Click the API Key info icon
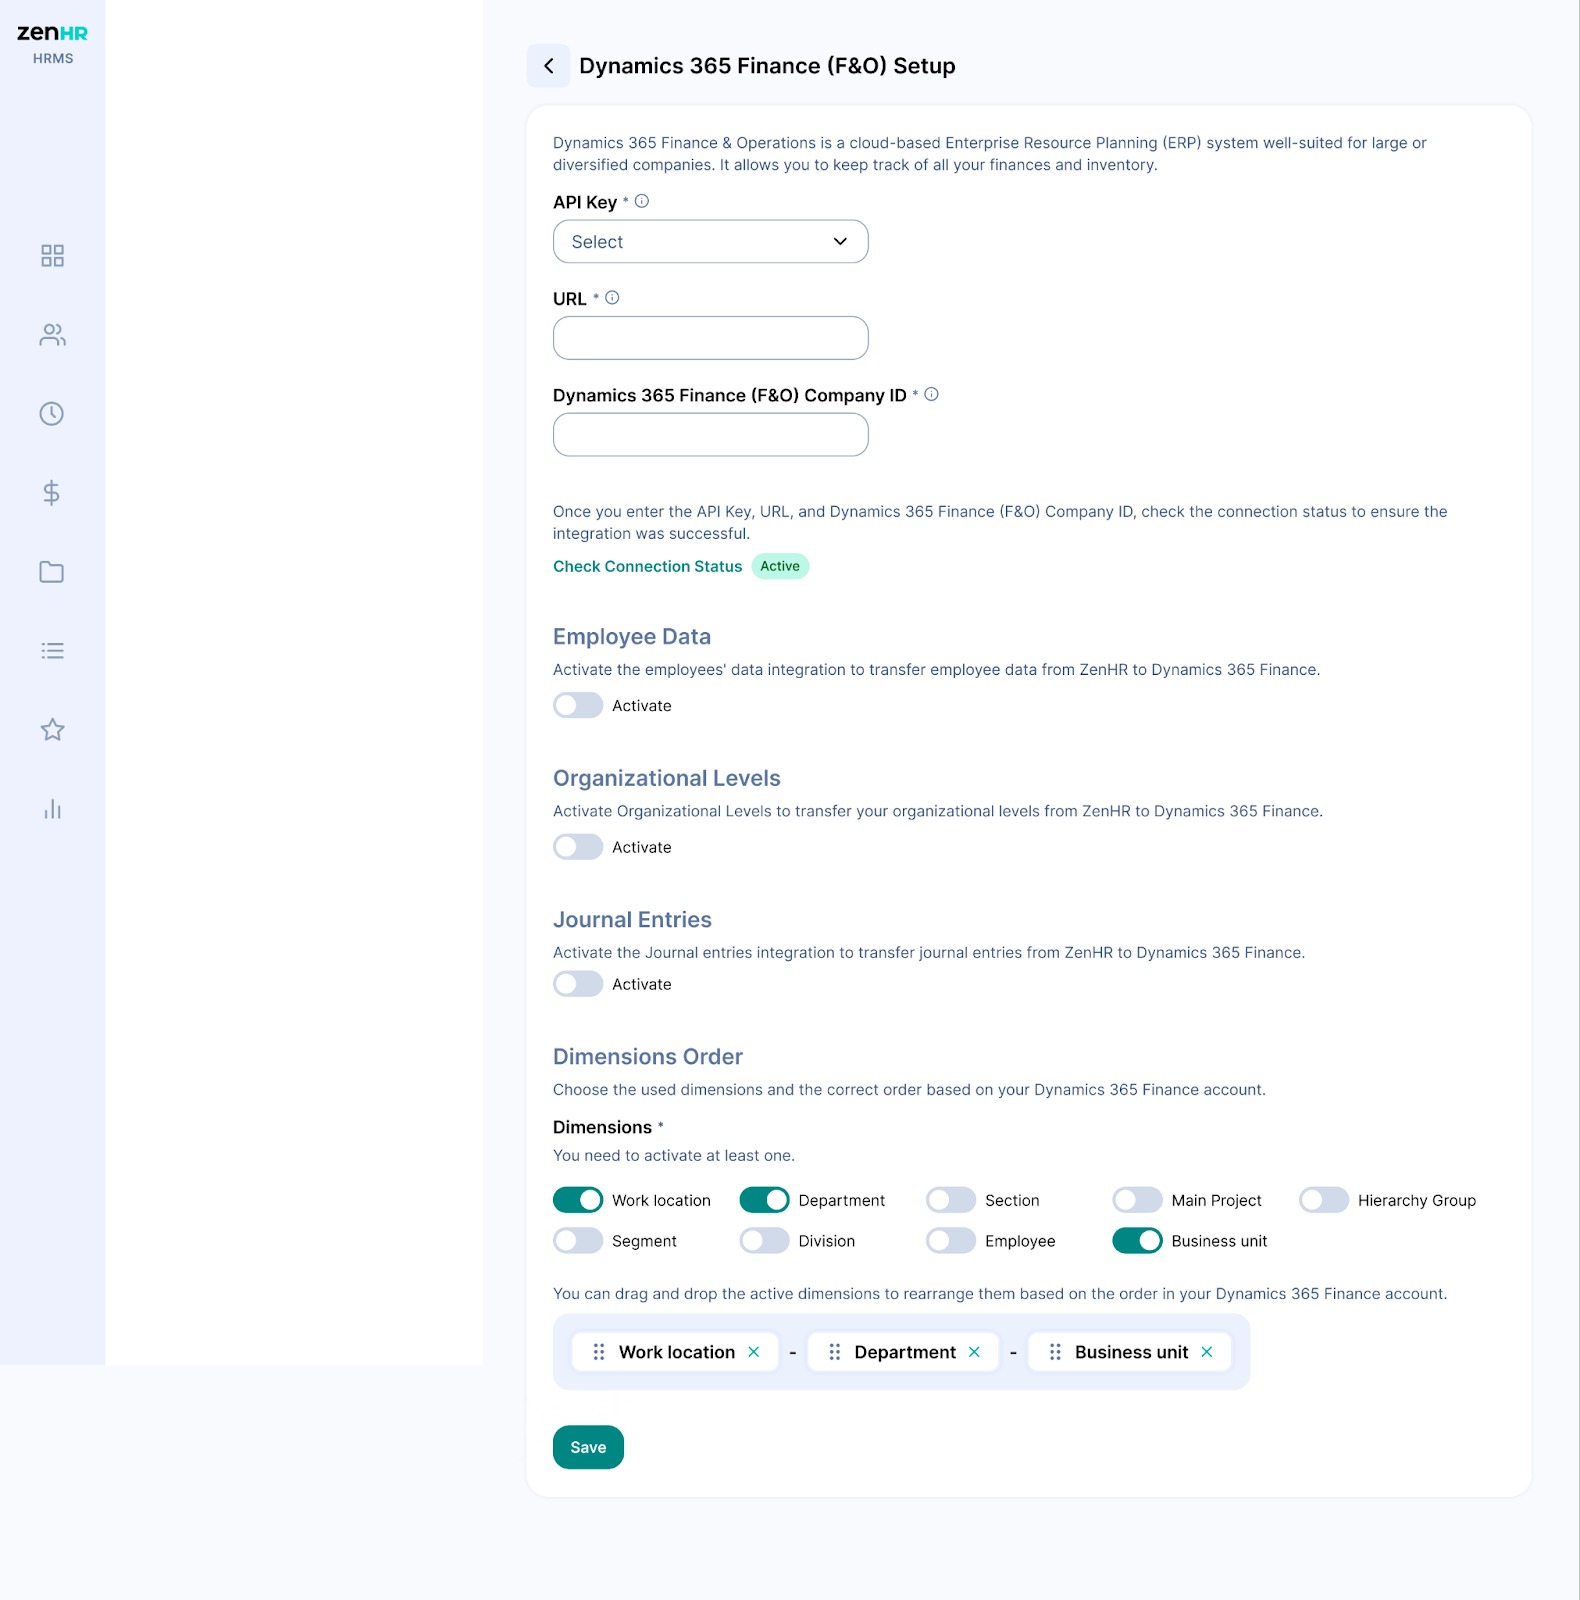This screenshot has width=1580, height=1600. coord(642,201)
